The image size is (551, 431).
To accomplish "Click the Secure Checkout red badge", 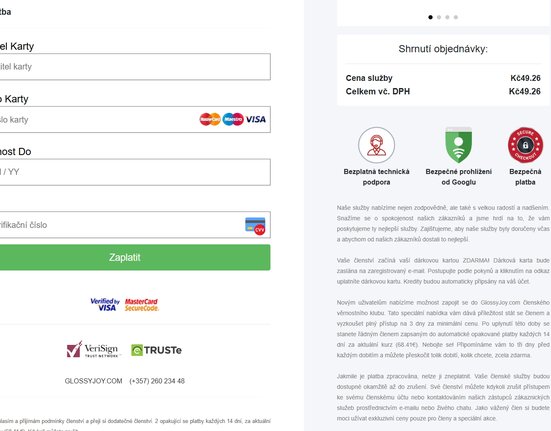I will point(525,145).
